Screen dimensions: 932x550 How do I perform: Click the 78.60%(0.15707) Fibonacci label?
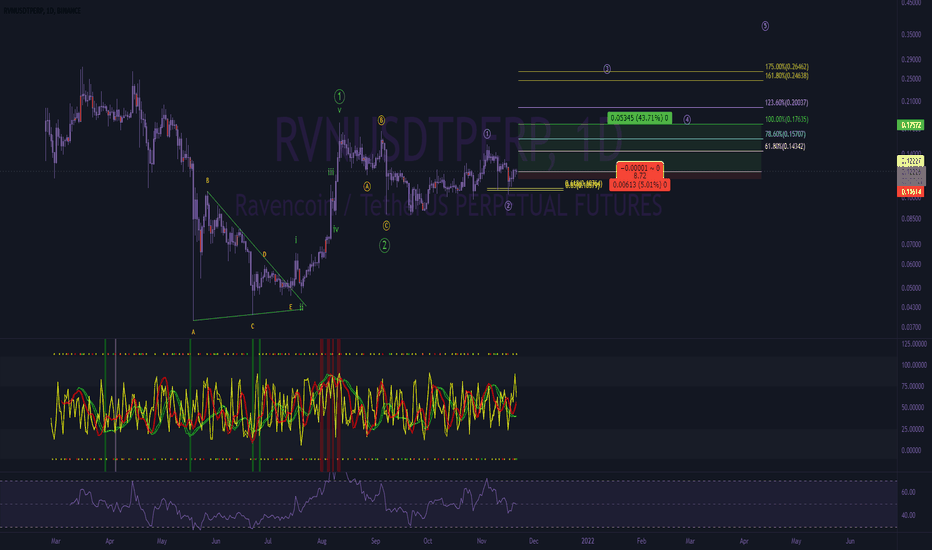(x=785, y=134)
